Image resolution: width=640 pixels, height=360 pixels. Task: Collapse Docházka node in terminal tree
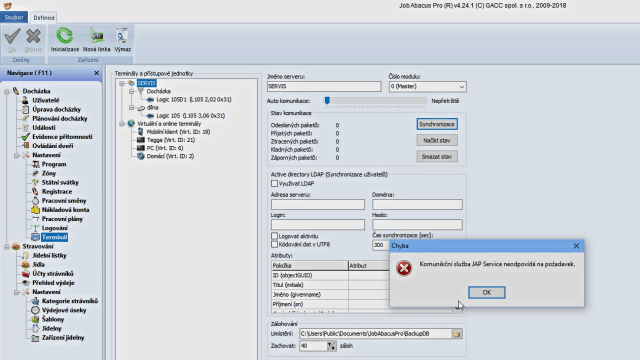tap(131, 91)
